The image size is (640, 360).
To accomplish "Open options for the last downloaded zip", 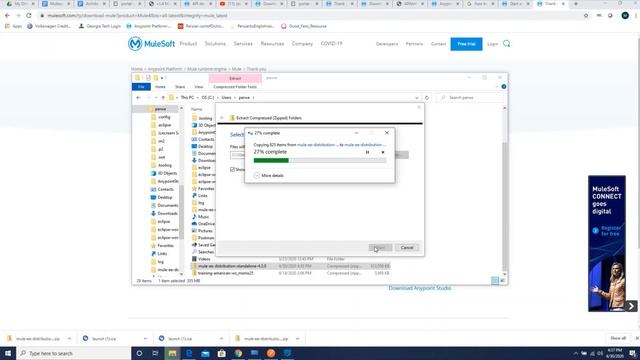I will coord(298,338).
